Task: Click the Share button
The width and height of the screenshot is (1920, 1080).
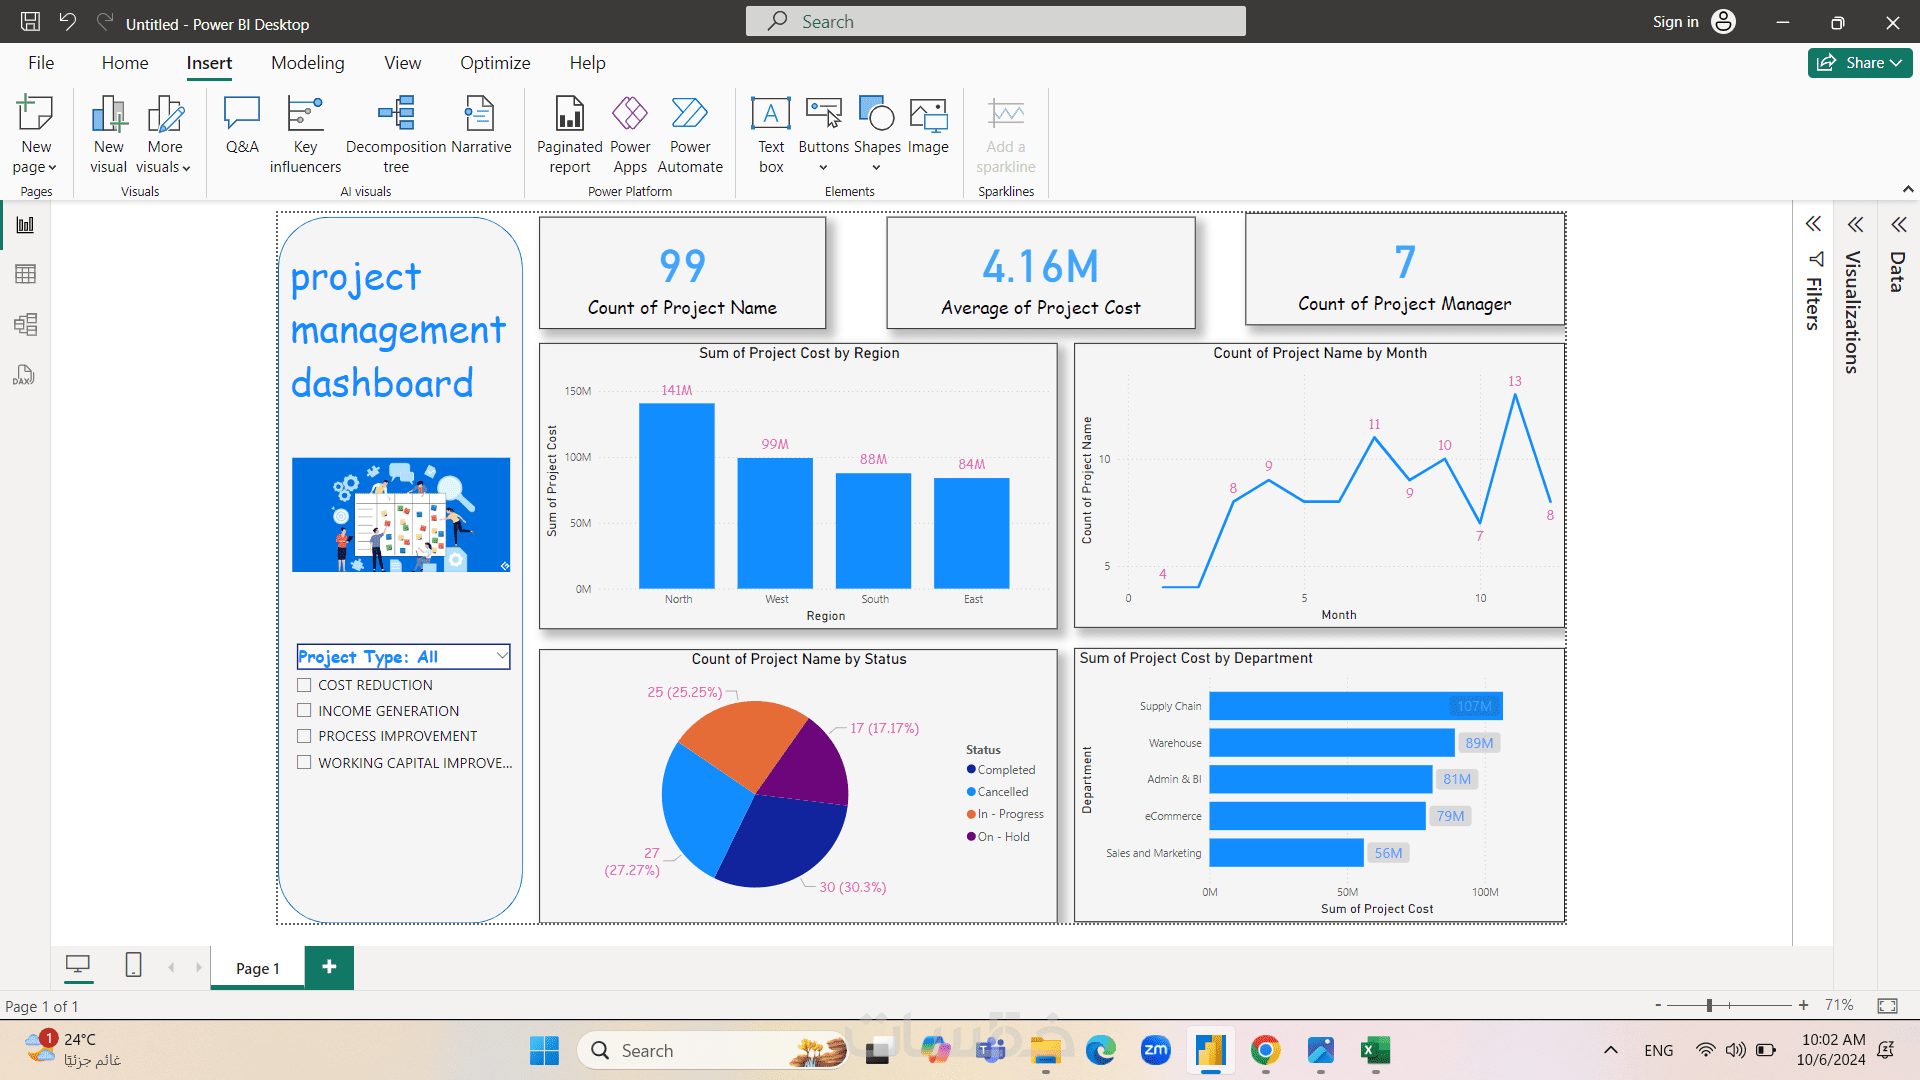Action: coord(1859,63)
